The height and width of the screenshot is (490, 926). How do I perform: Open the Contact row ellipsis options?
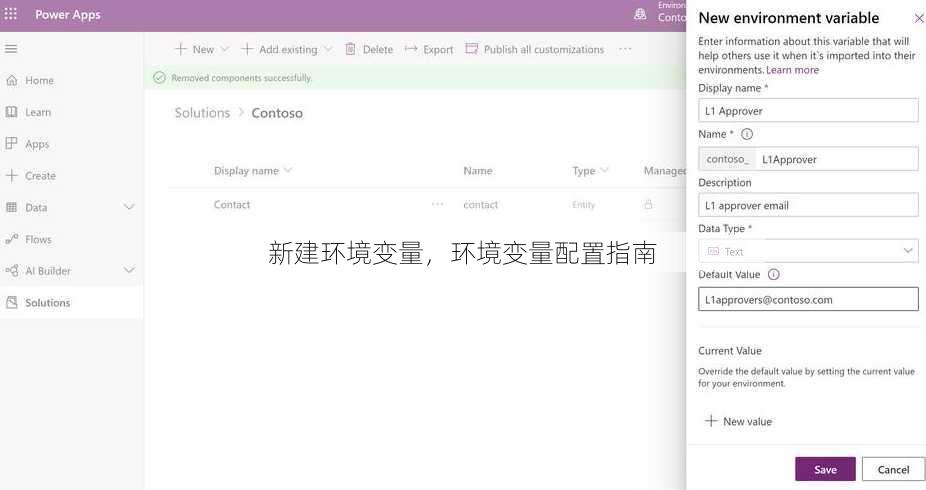tap(438, 204)
